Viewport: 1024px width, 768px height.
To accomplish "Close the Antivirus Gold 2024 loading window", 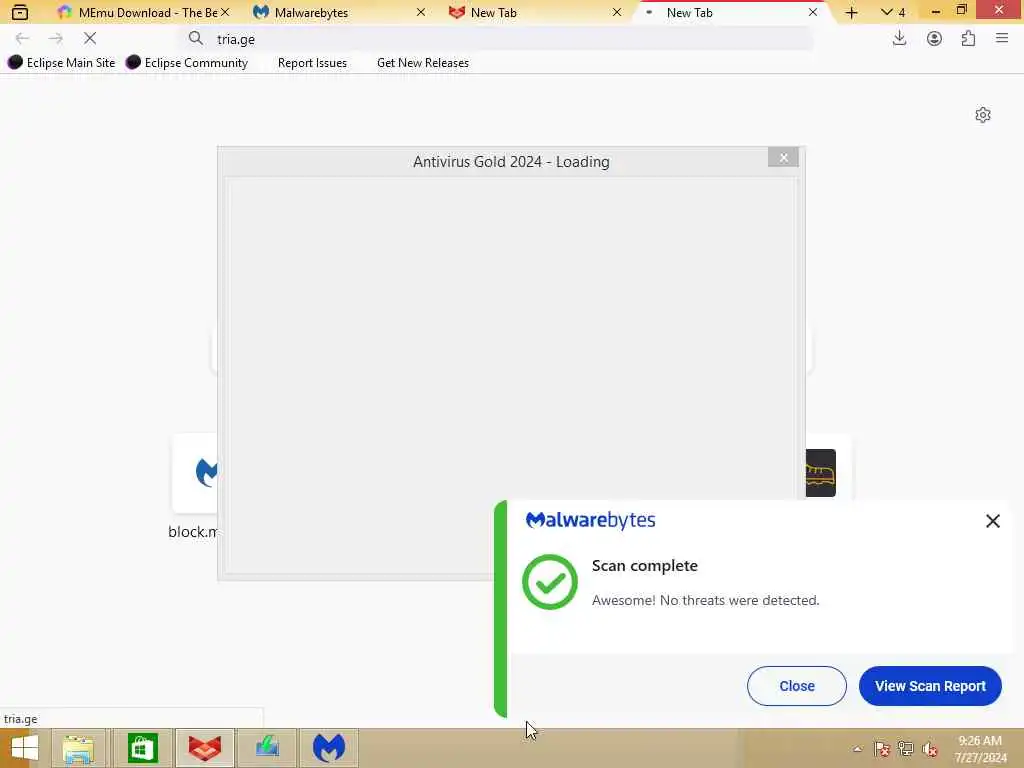I will (783, 157).
